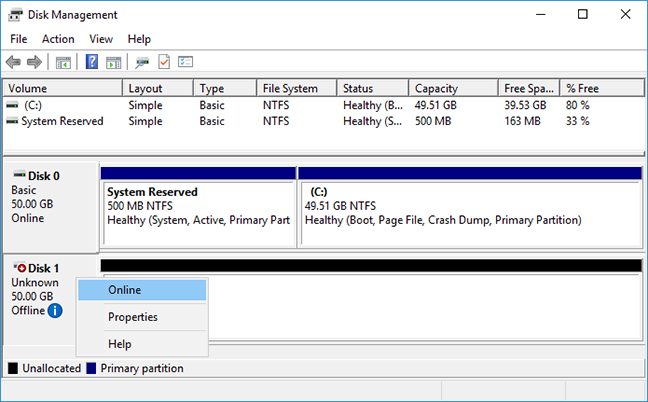Click the Disk Management title bar icon
Image resolution: width=648 pixels, height=402 pixels.
(x=16, y=15)
